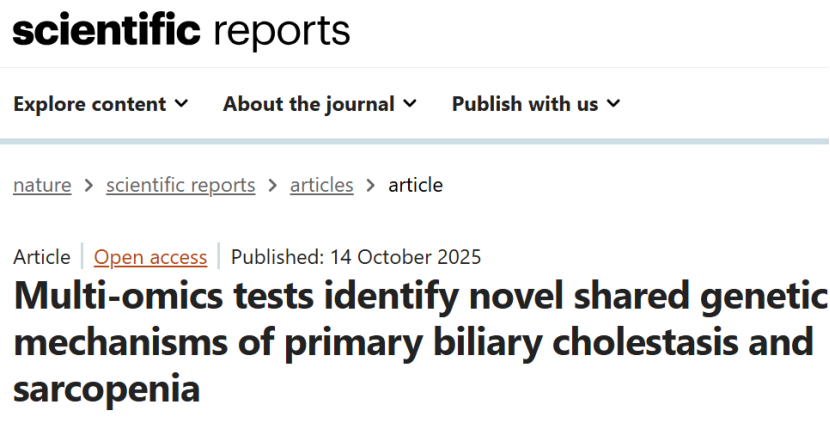This screenshot has width=830, height=423.
Task: Click 'Multi-omics' in the article title
Action: 108,297
